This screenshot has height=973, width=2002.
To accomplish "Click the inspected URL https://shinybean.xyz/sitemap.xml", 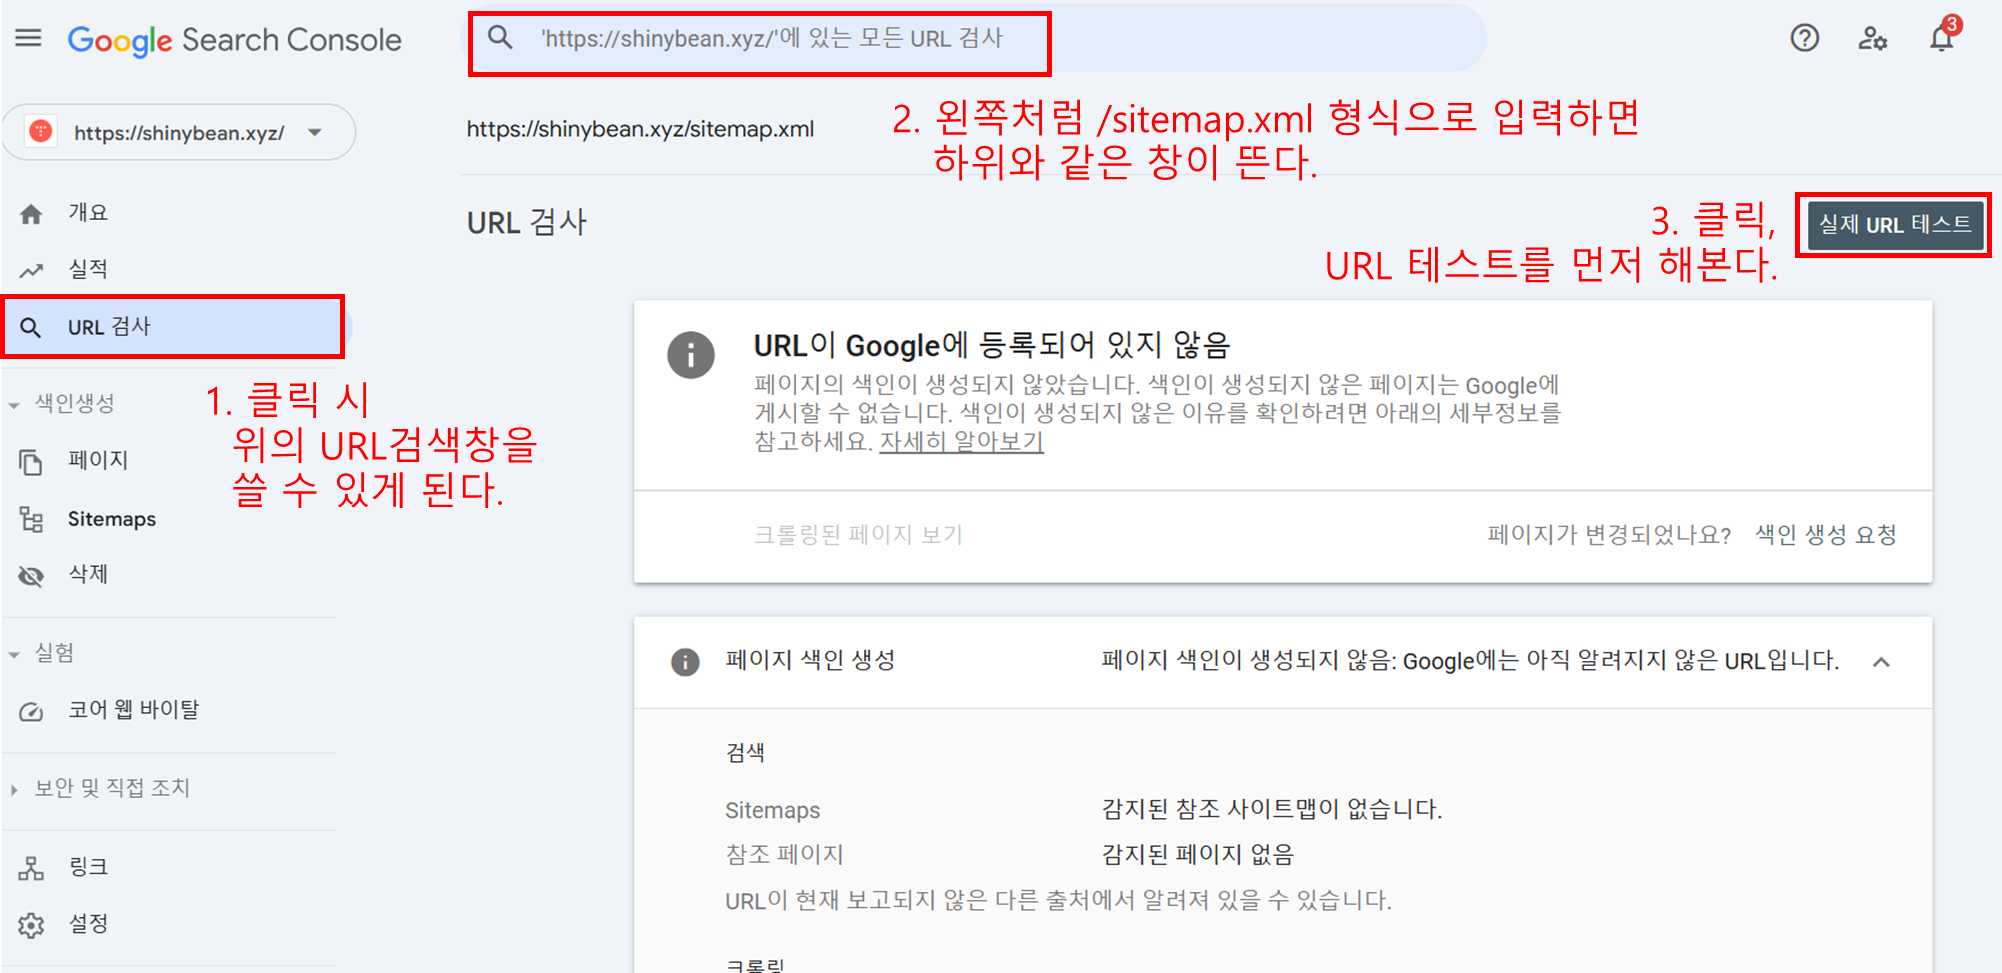I will pyautogui.click(x=640, y=129).
